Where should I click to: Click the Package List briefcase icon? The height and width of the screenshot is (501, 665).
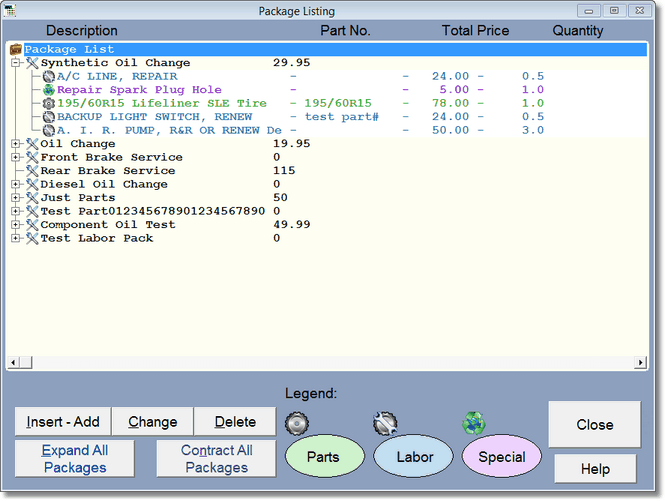point(16,49)
